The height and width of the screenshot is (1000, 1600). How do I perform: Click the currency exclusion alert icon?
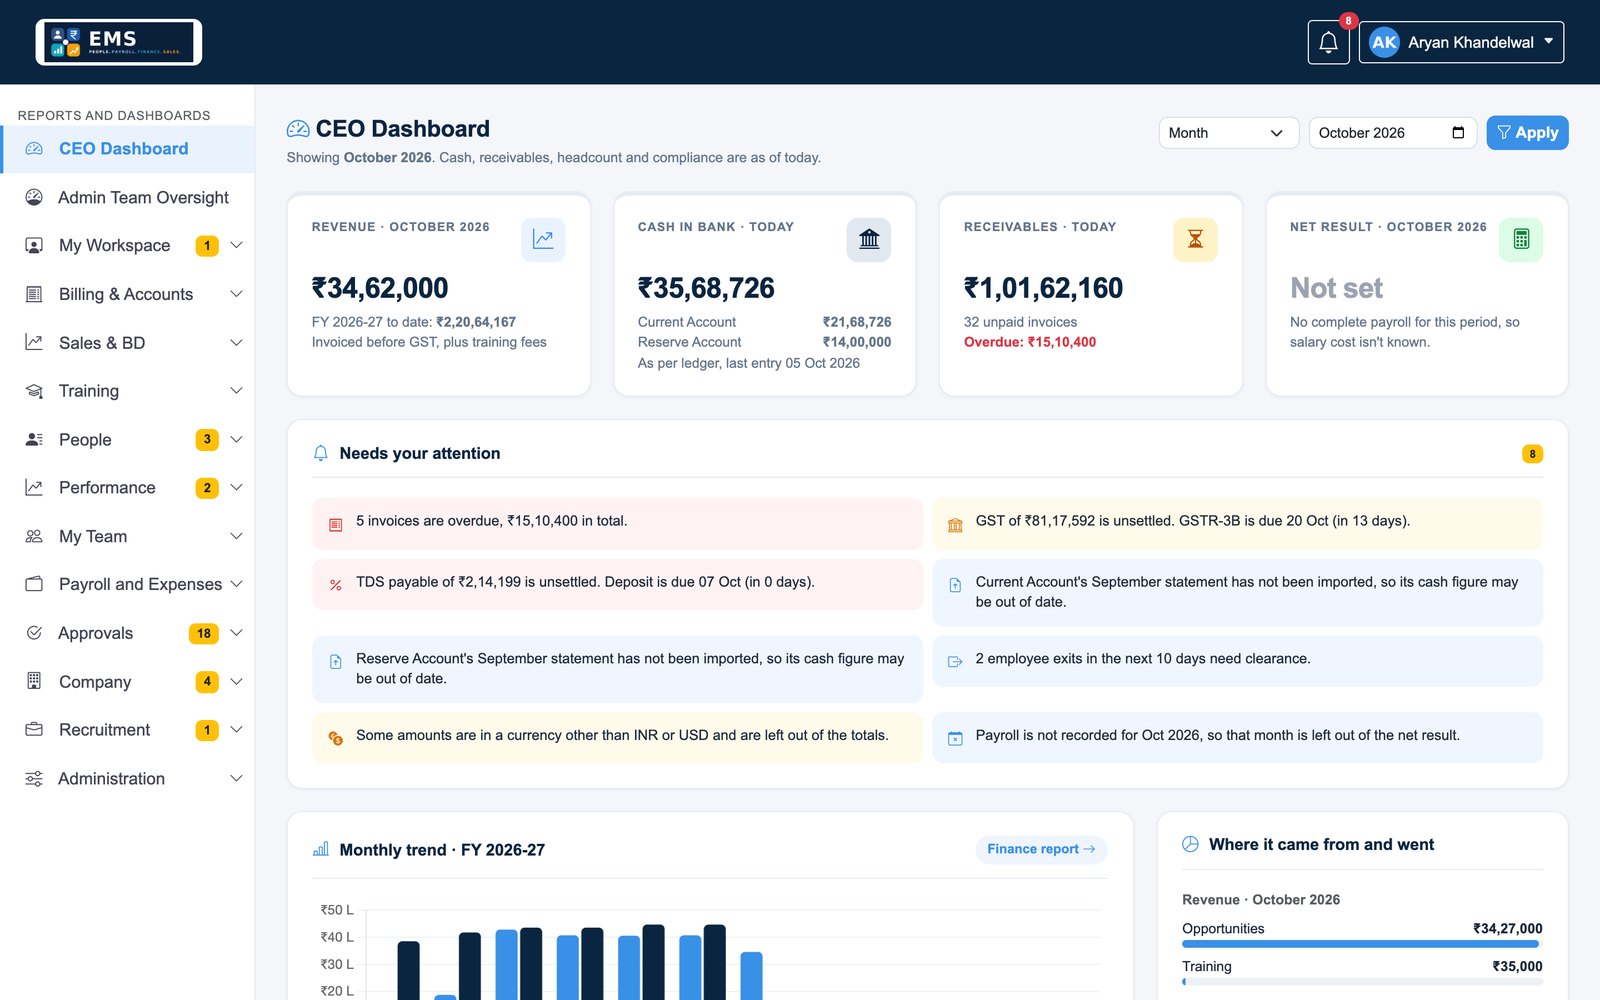[336, 738]
